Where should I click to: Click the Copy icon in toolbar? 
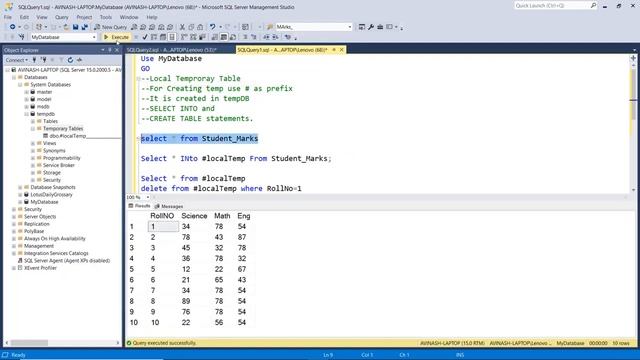point(191,27)
